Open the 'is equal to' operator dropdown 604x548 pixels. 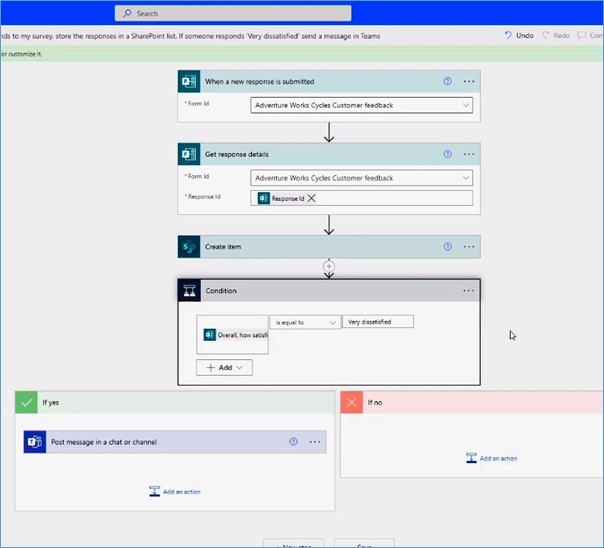(305, 322)
